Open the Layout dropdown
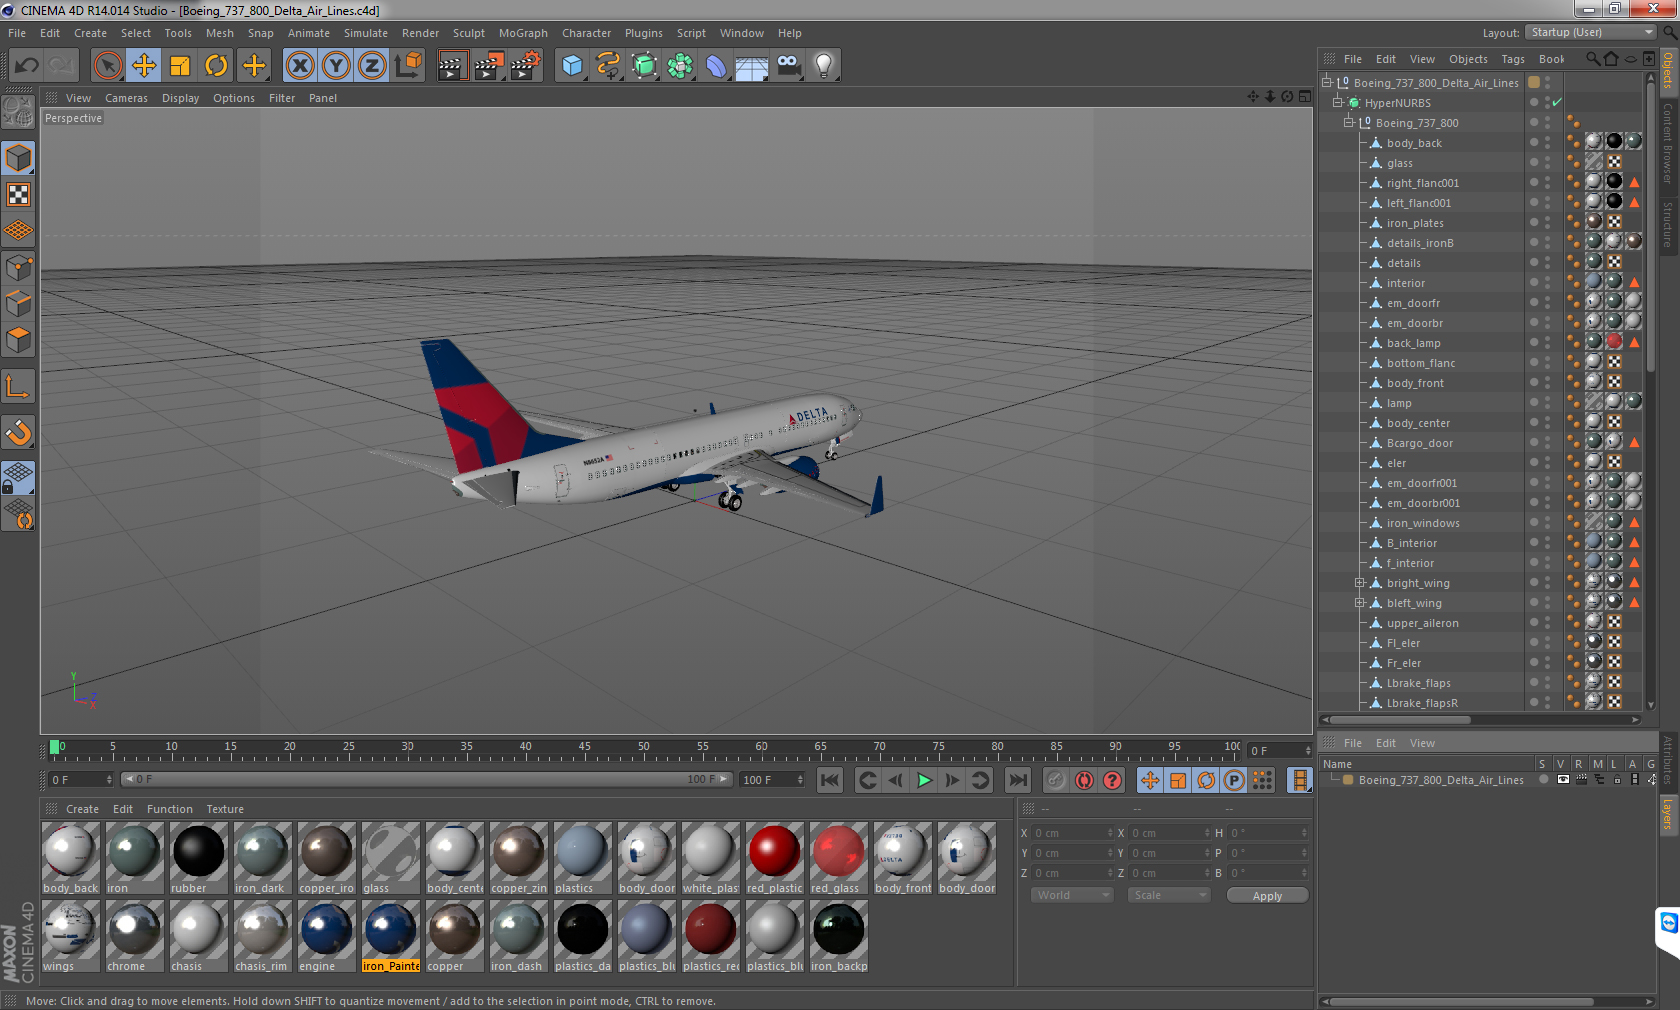This screenshot has height=1010, width=1680. click(x=1590, y=33)
